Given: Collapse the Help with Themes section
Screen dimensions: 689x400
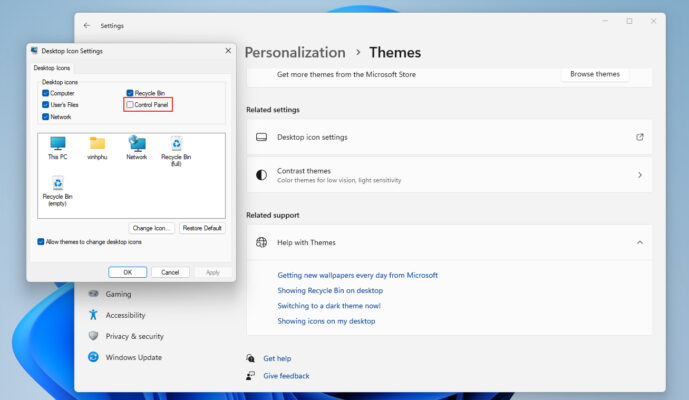Looking at the screenshot, I should click(640, 242).
